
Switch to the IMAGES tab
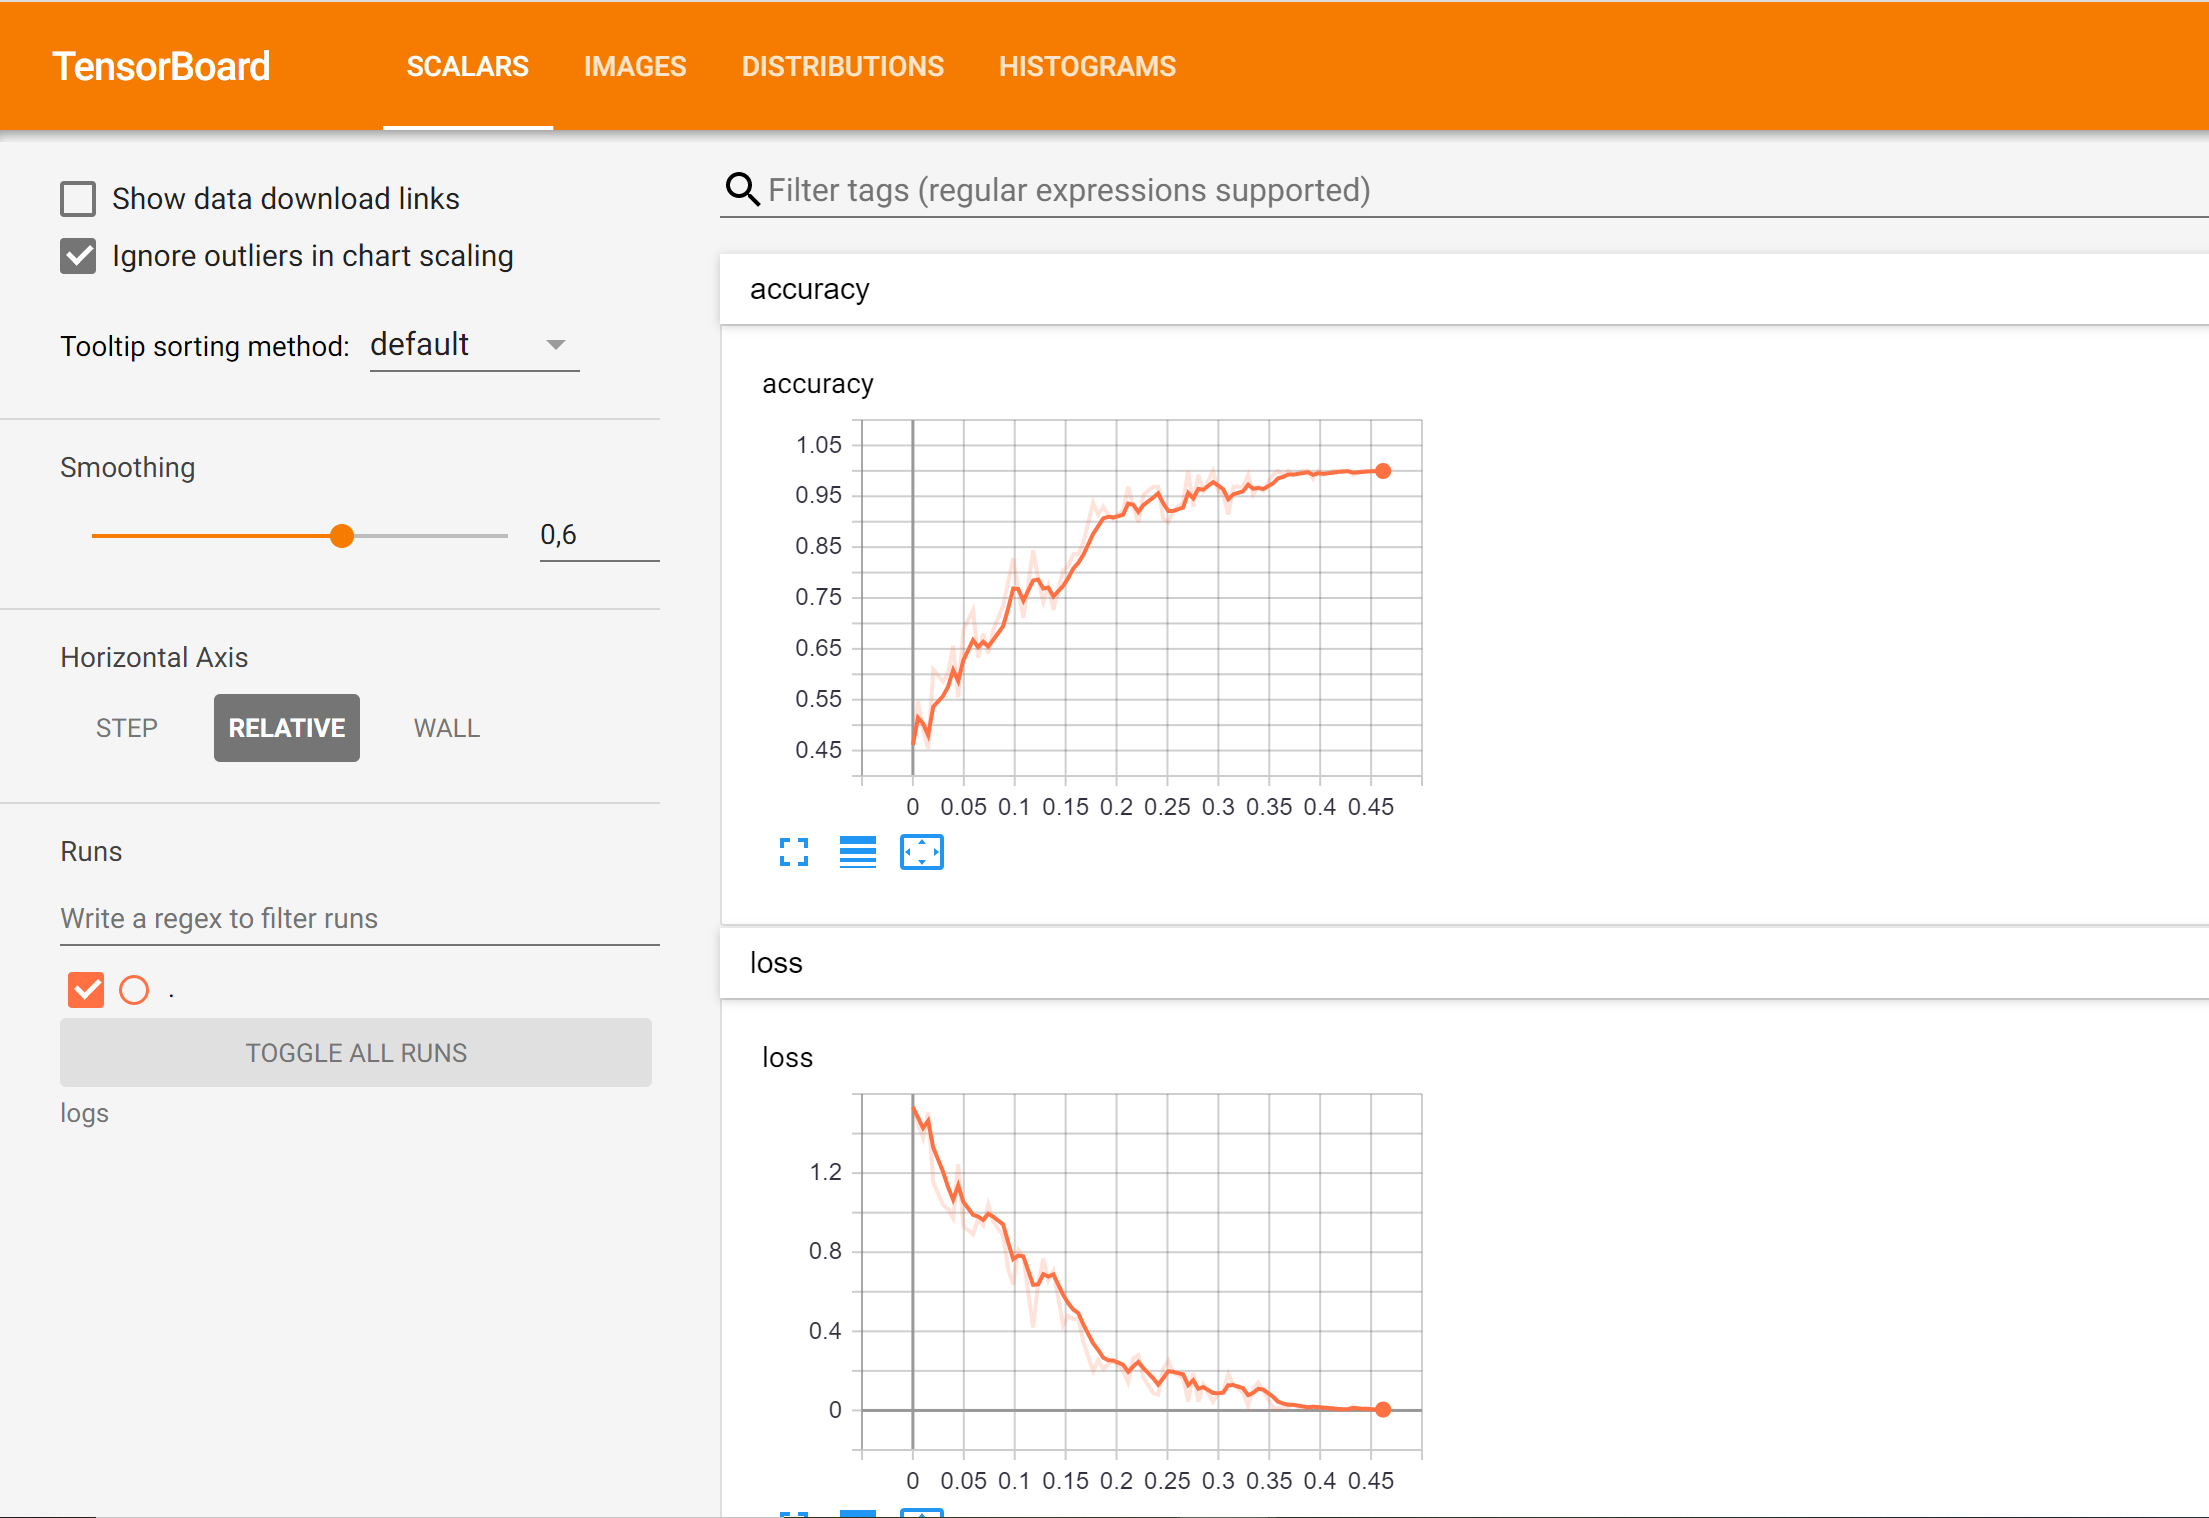click(x=635, y=66)
